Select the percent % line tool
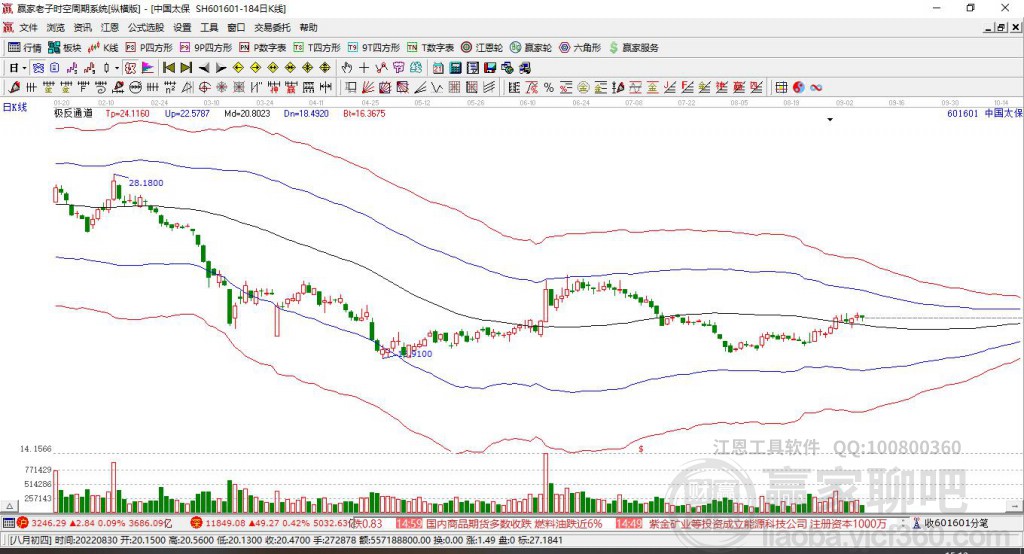The height and width of the screenshot is (554, 1024). (549, 88)
